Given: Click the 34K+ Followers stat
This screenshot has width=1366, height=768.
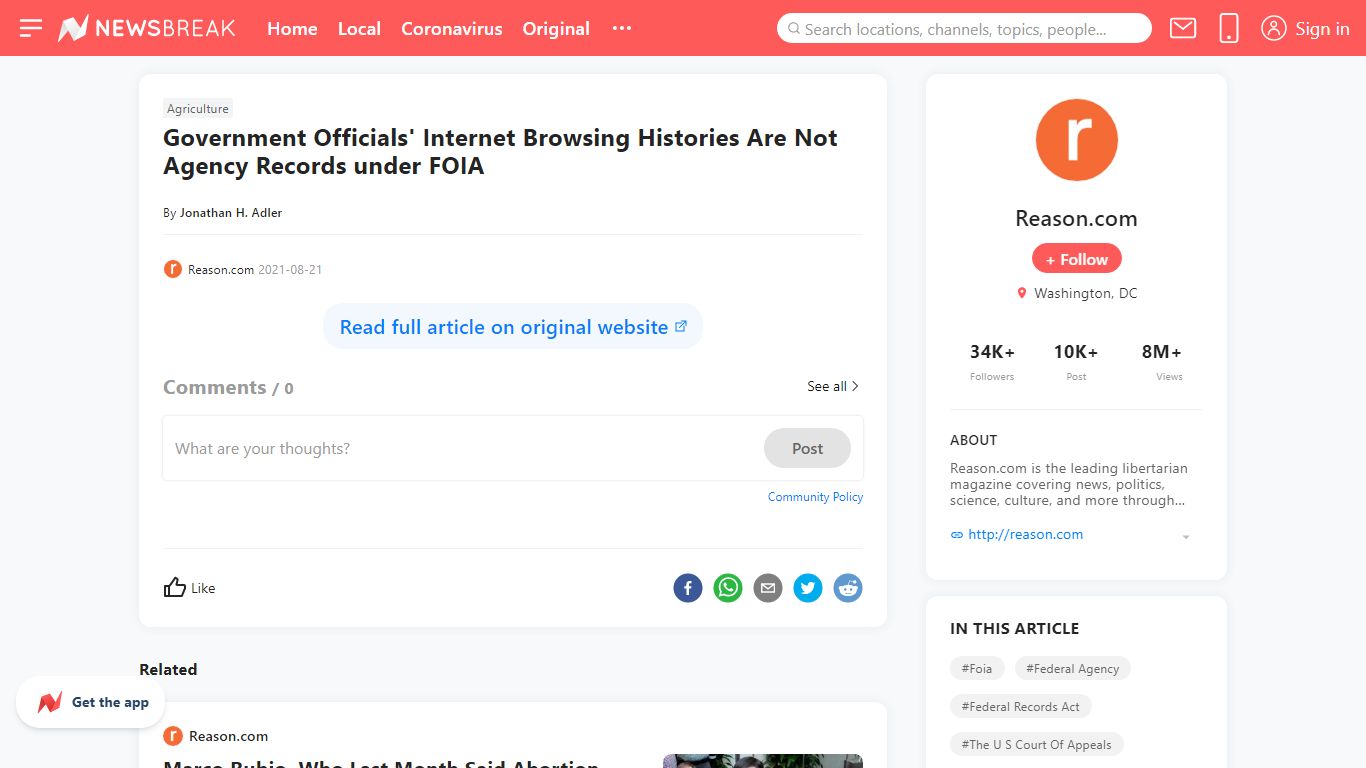Looking at the screenshot, I should click(x=992, y=361).
